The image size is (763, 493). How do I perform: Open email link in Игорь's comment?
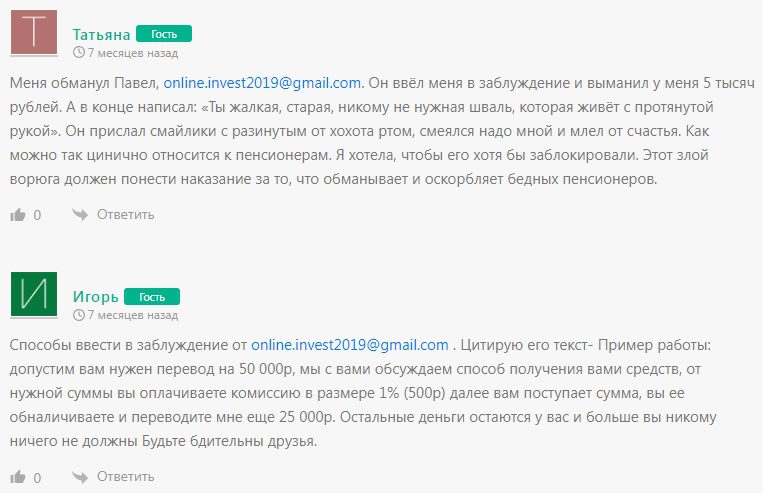(349, 346)
